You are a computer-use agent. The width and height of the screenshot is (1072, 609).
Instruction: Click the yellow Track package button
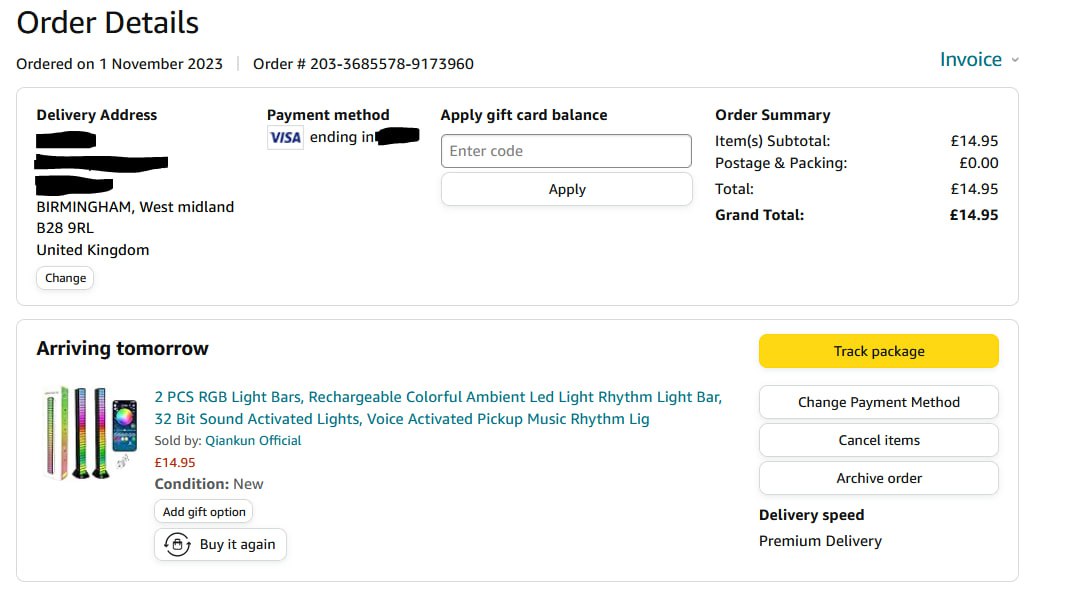click(878, 351)
